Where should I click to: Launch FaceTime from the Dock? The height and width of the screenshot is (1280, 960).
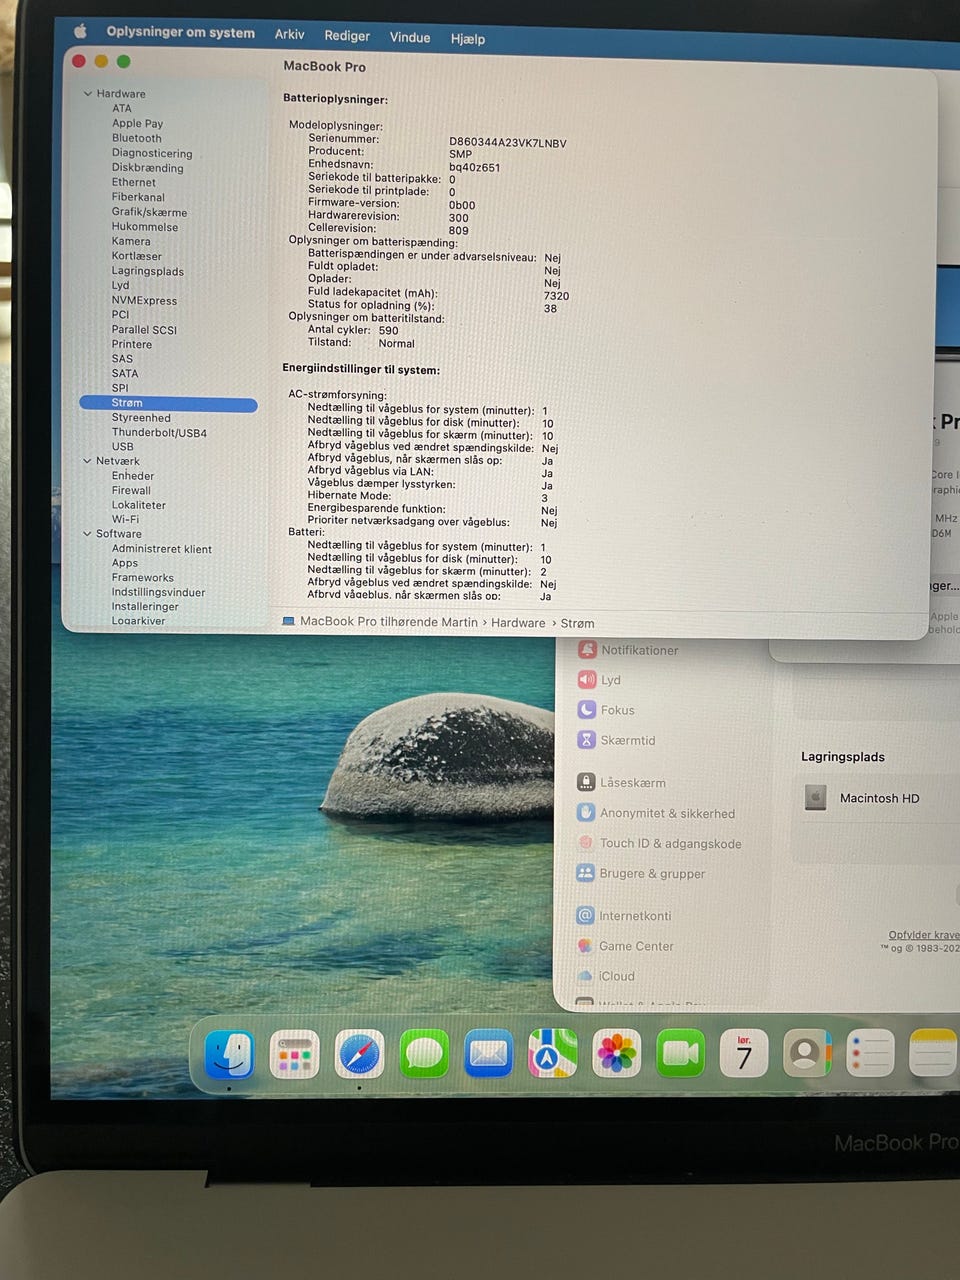[681, 1054]
